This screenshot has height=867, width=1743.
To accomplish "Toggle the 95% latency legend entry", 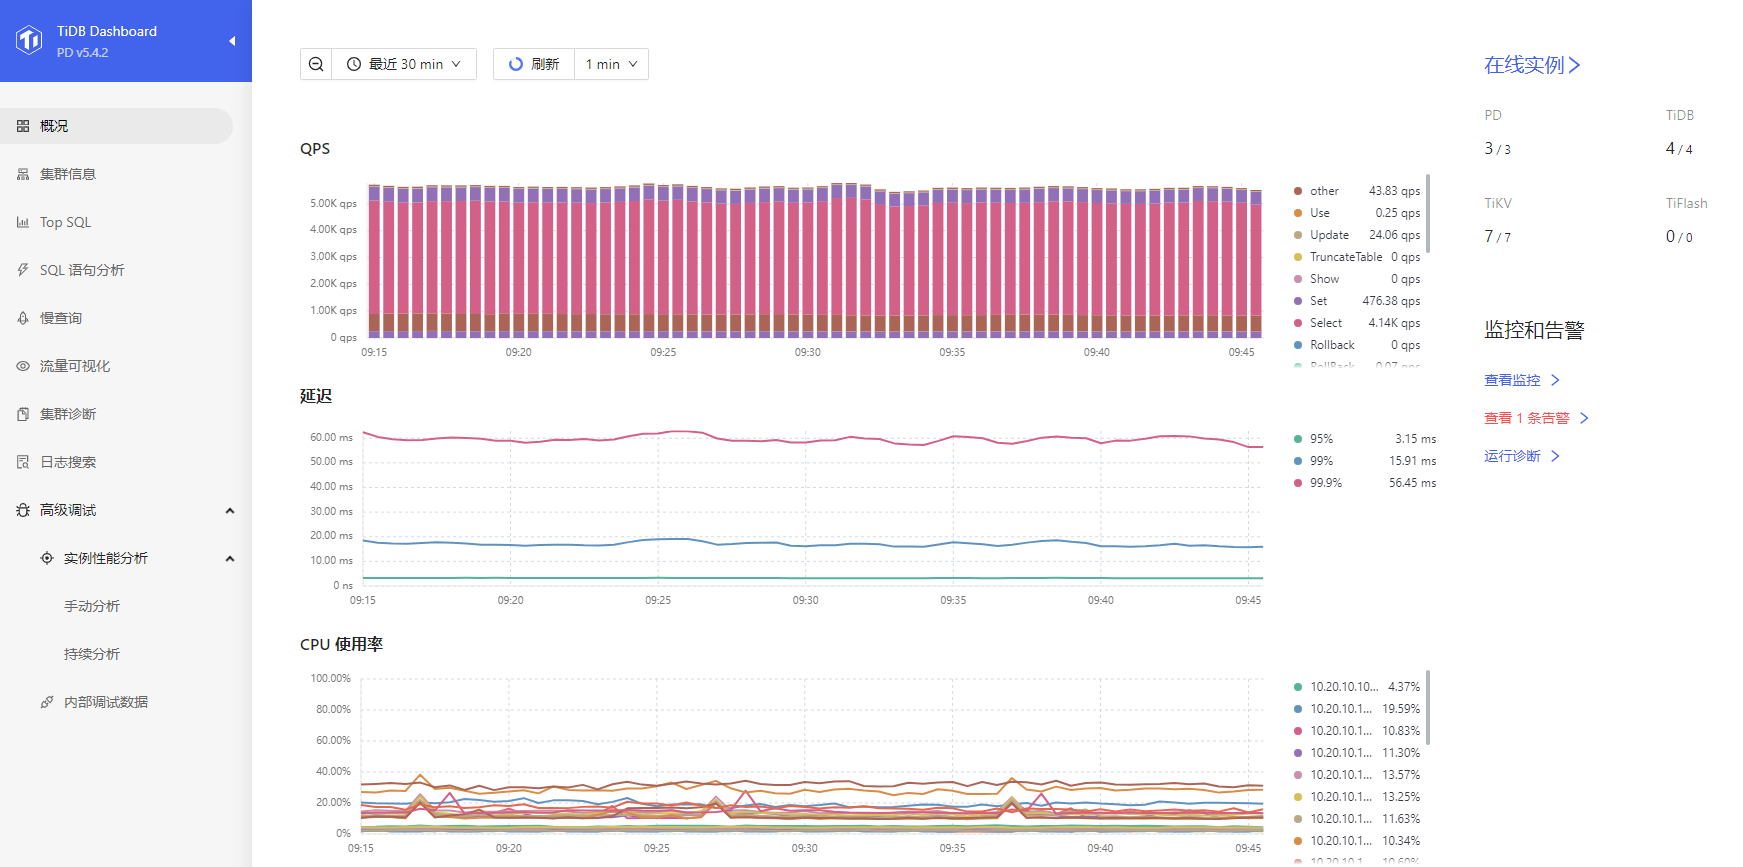I will (x=1364, y=439).
